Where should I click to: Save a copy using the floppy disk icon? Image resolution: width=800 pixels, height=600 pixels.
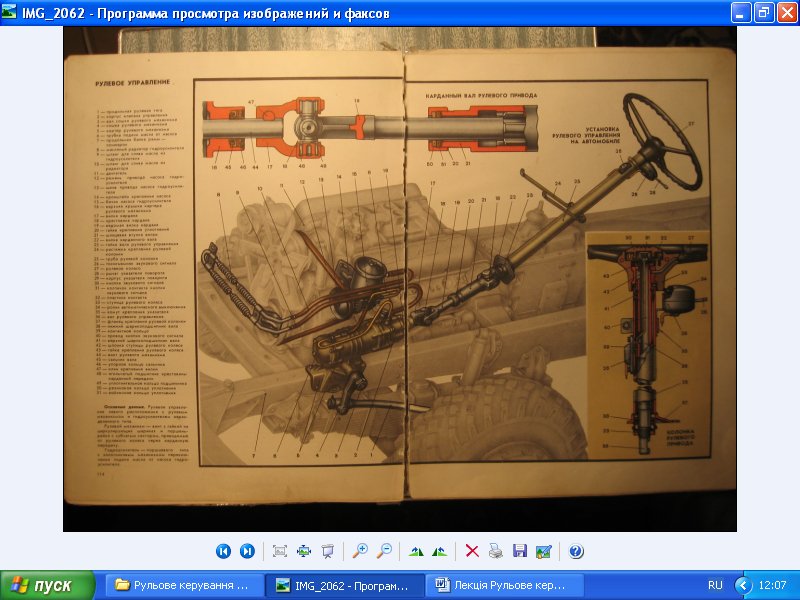coord(520,551)
